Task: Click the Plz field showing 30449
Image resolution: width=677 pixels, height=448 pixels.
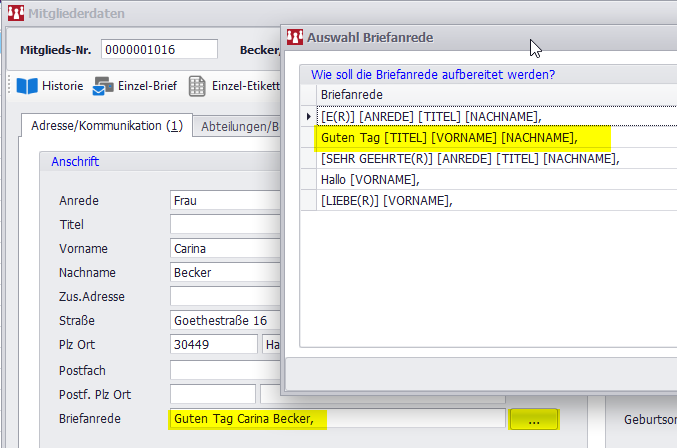Action: [213, 344]
